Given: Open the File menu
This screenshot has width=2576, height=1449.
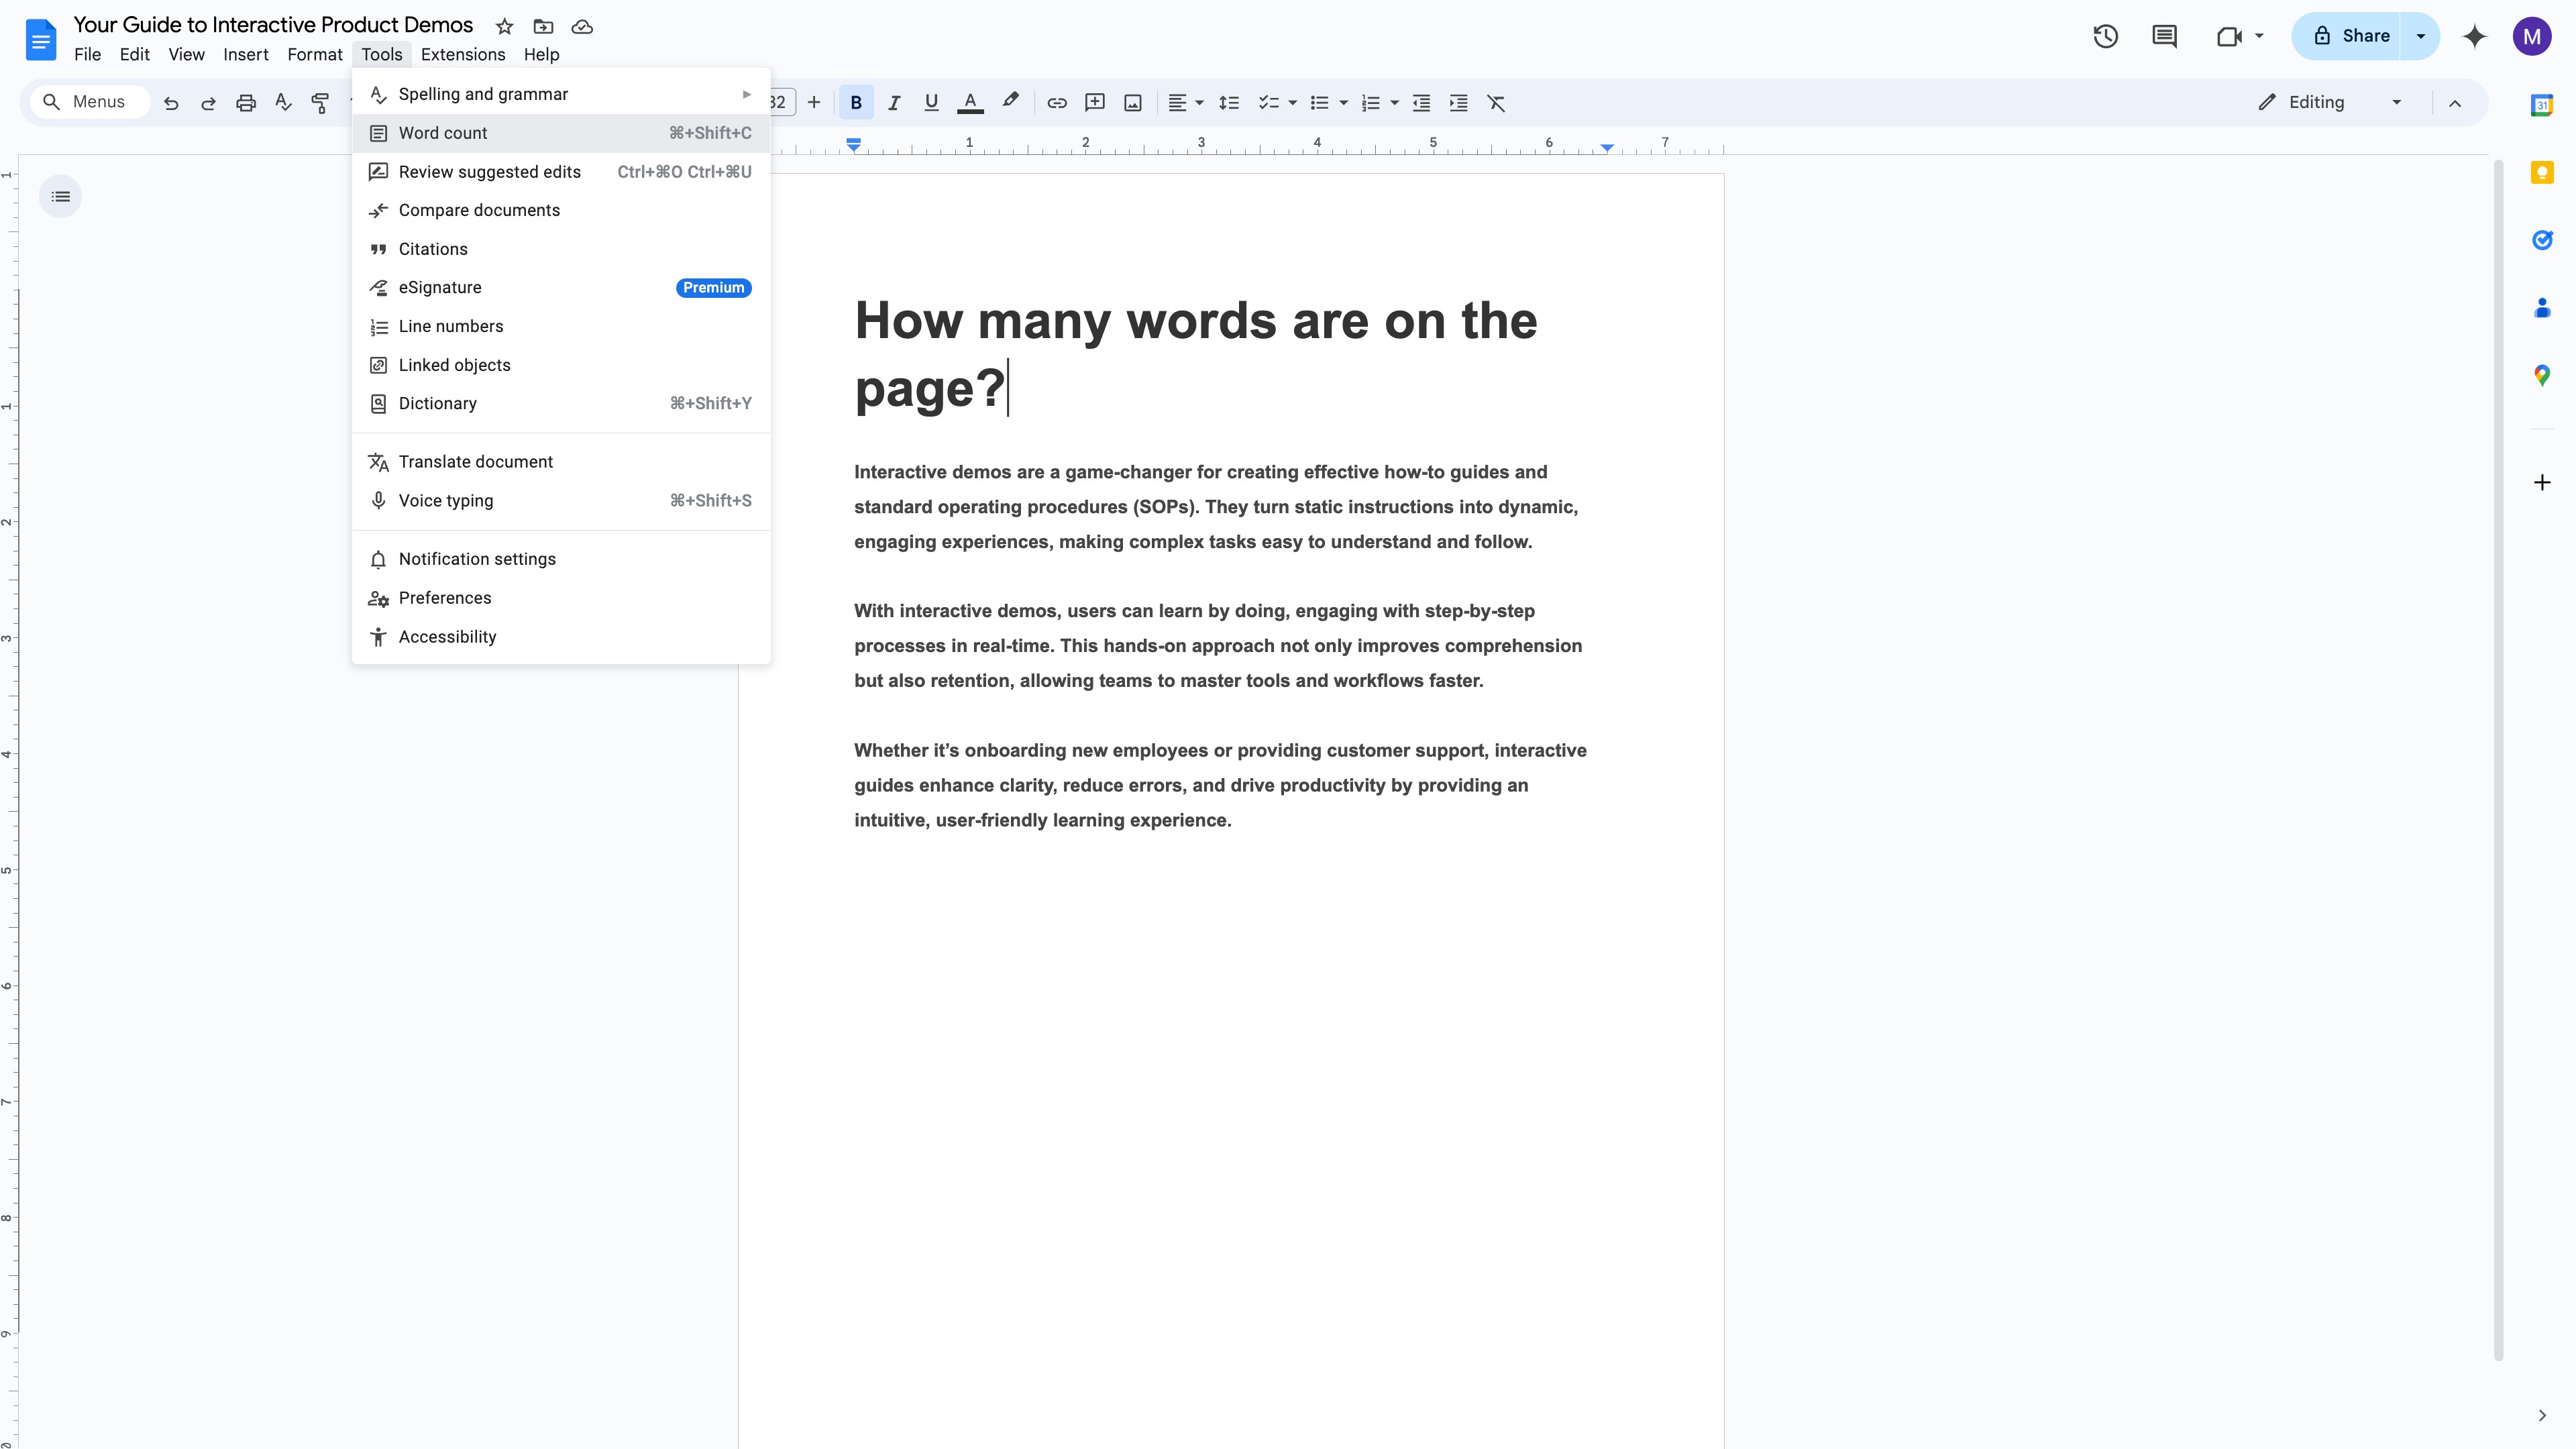Looking at the screenshot, I should (87, 55).
